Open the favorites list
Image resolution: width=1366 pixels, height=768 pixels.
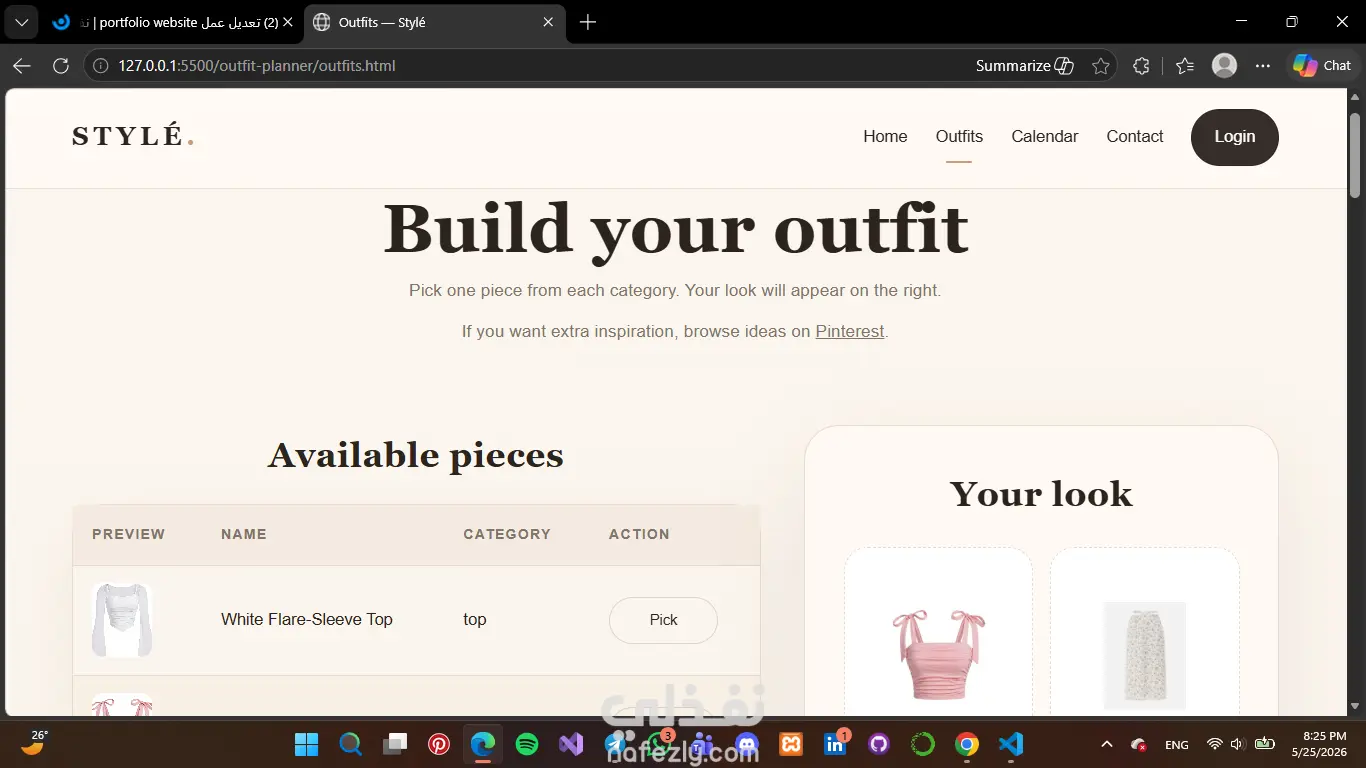tap(1185, 66)
